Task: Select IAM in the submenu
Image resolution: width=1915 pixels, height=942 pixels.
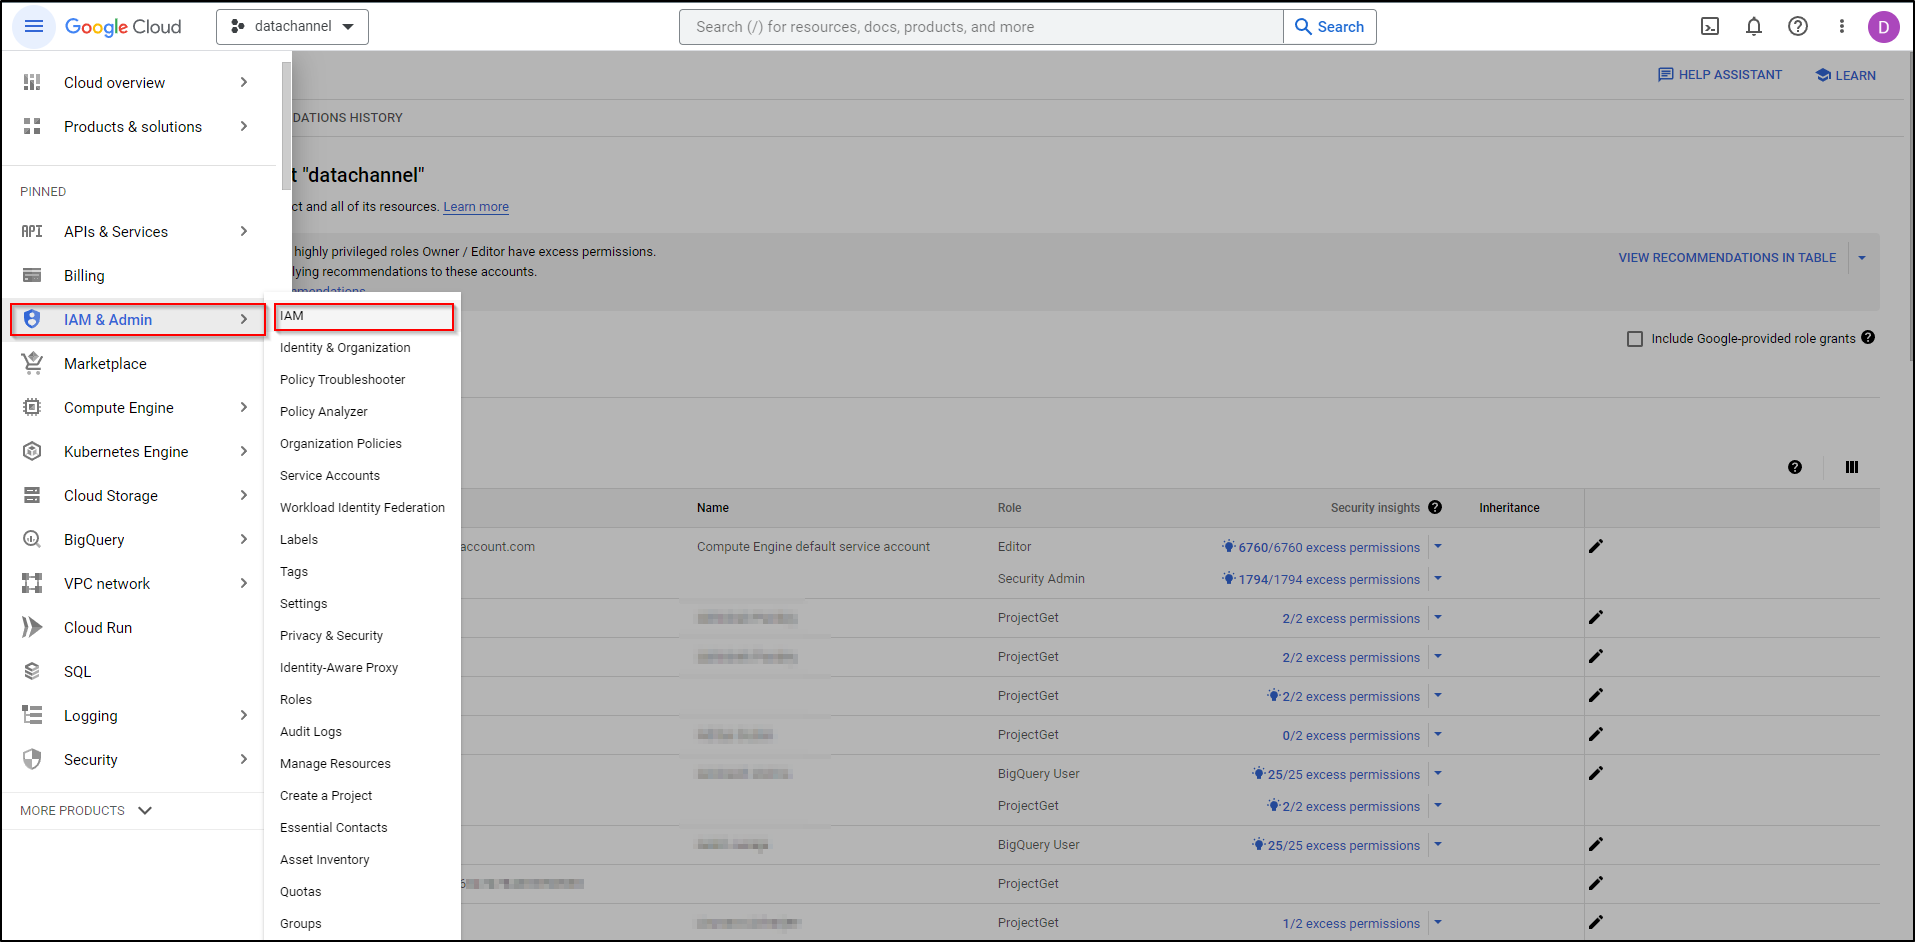Action: [364, 316]
